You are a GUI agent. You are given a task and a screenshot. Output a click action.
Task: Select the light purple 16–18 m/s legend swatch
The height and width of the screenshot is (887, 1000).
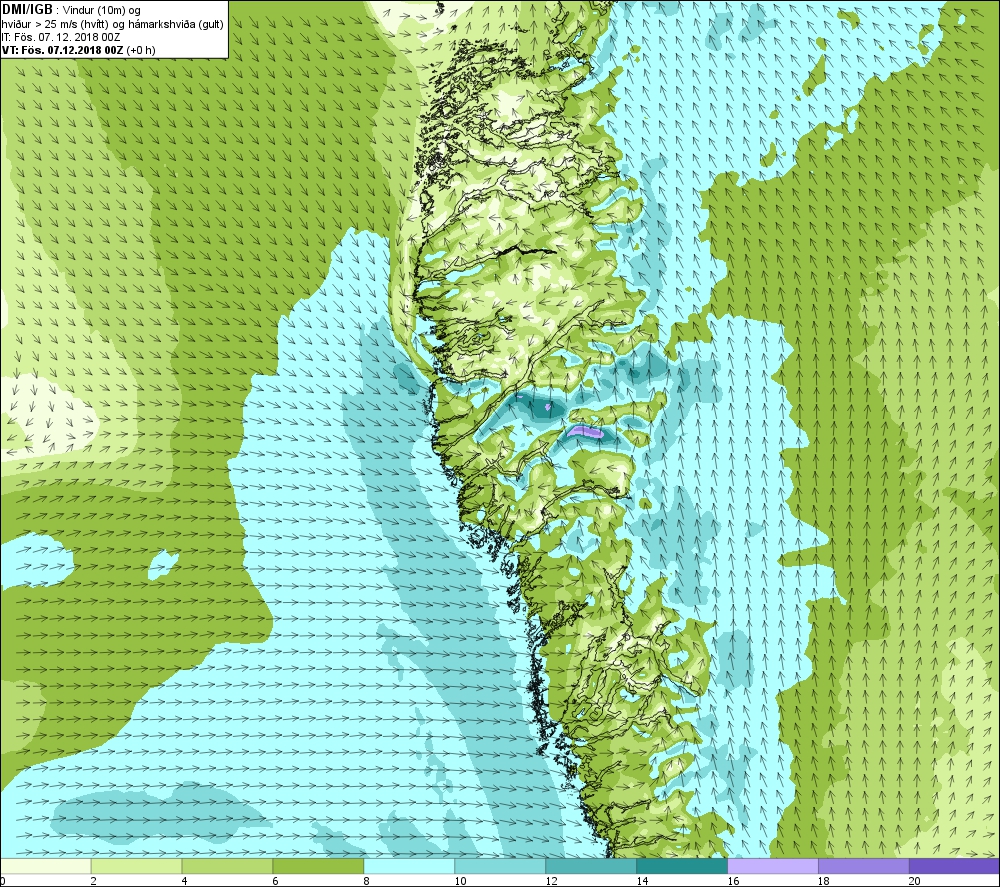pos(773,866)
